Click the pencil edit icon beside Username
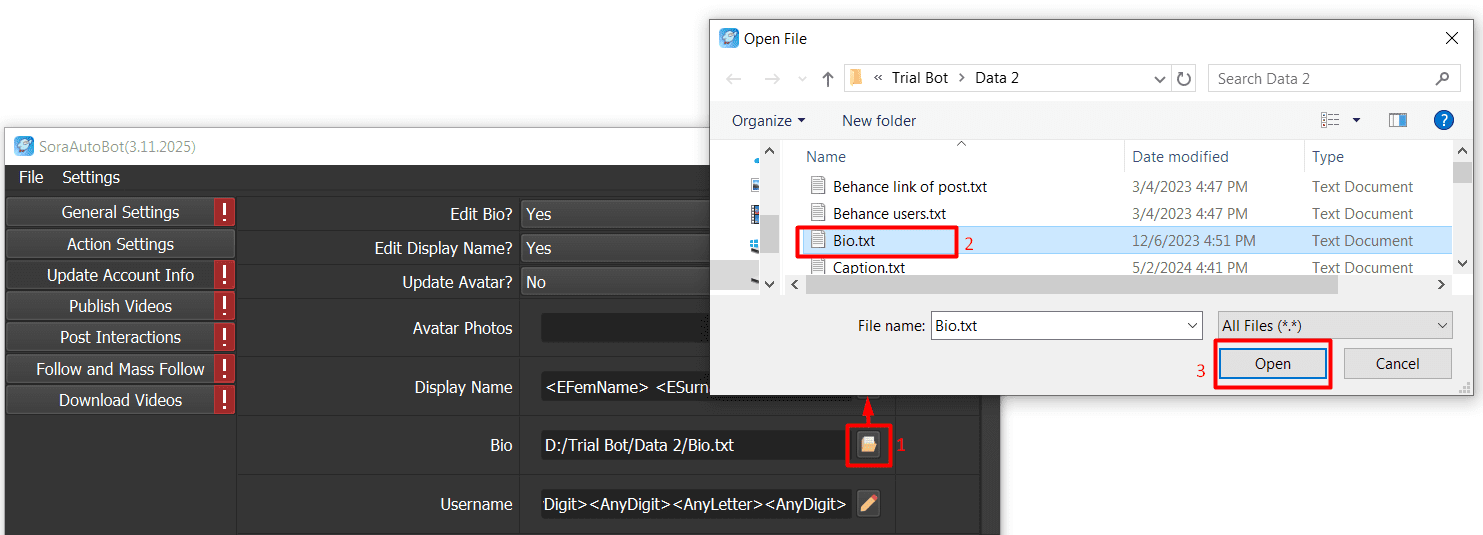This screenshot has height=535, width=1483. pyautogui.click(x=869, y=504)
